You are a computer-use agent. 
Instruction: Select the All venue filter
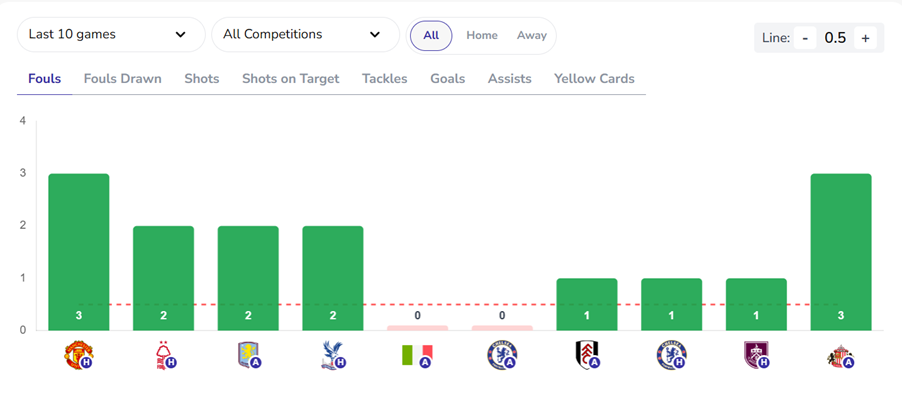[x=431, y=35]
